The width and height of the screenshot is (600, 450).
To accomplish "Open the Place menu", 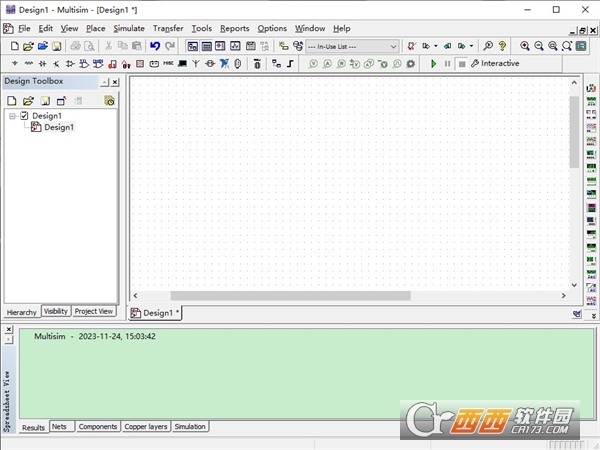I will click(96, 28).
